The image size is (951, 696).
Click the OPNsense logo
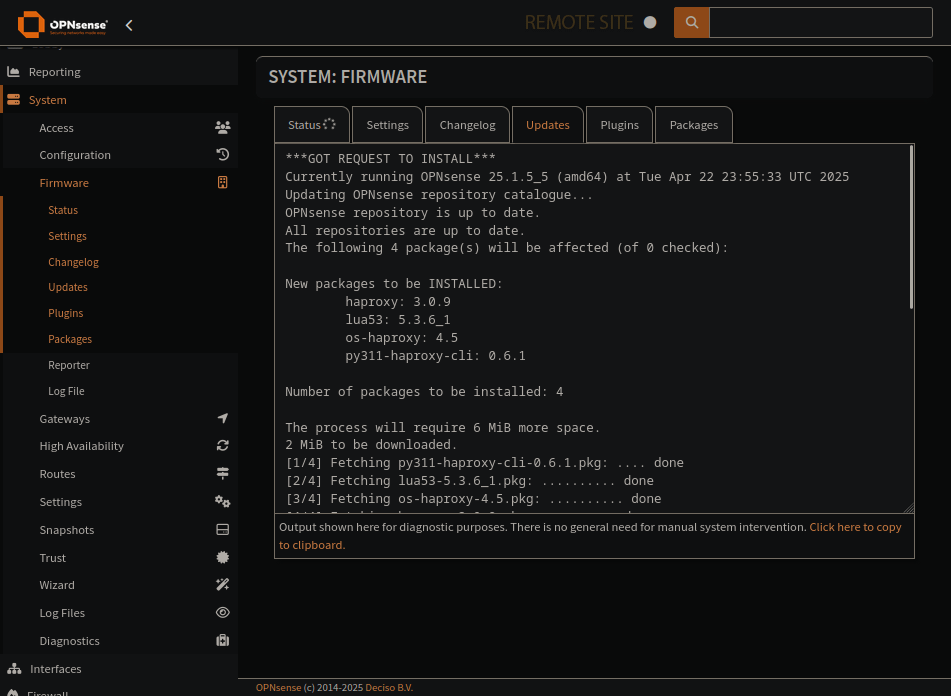(x=62, y=24)
